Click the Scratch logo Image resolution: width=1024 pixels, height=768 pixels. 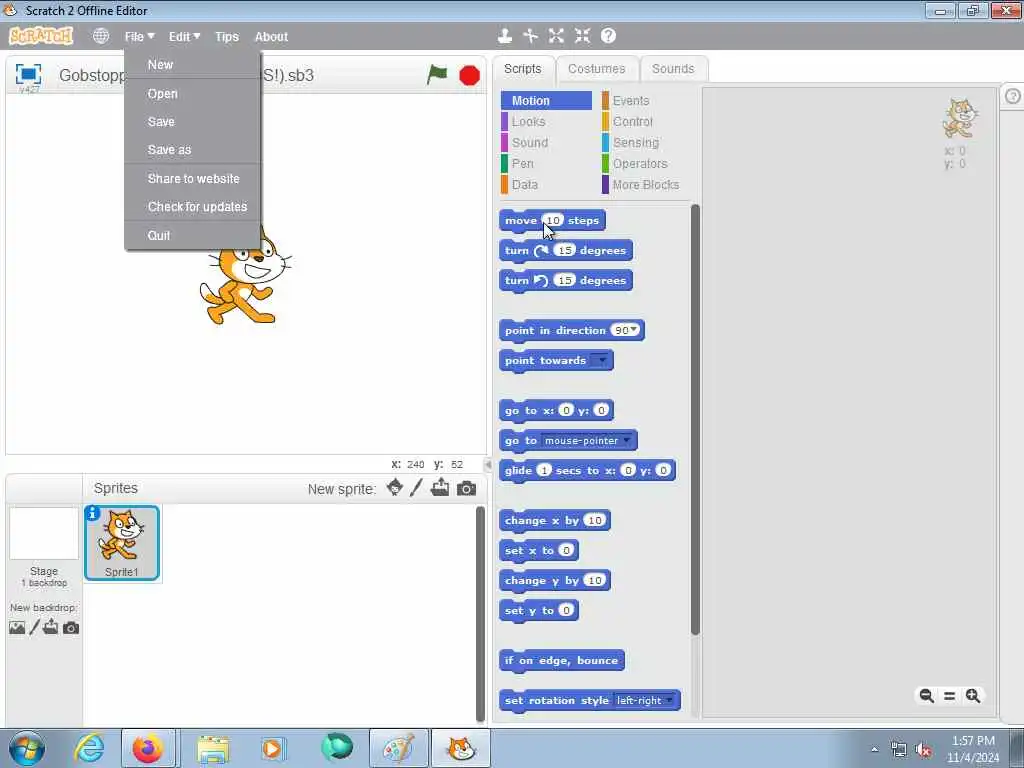pyautogui.click(x=40, y=36)
